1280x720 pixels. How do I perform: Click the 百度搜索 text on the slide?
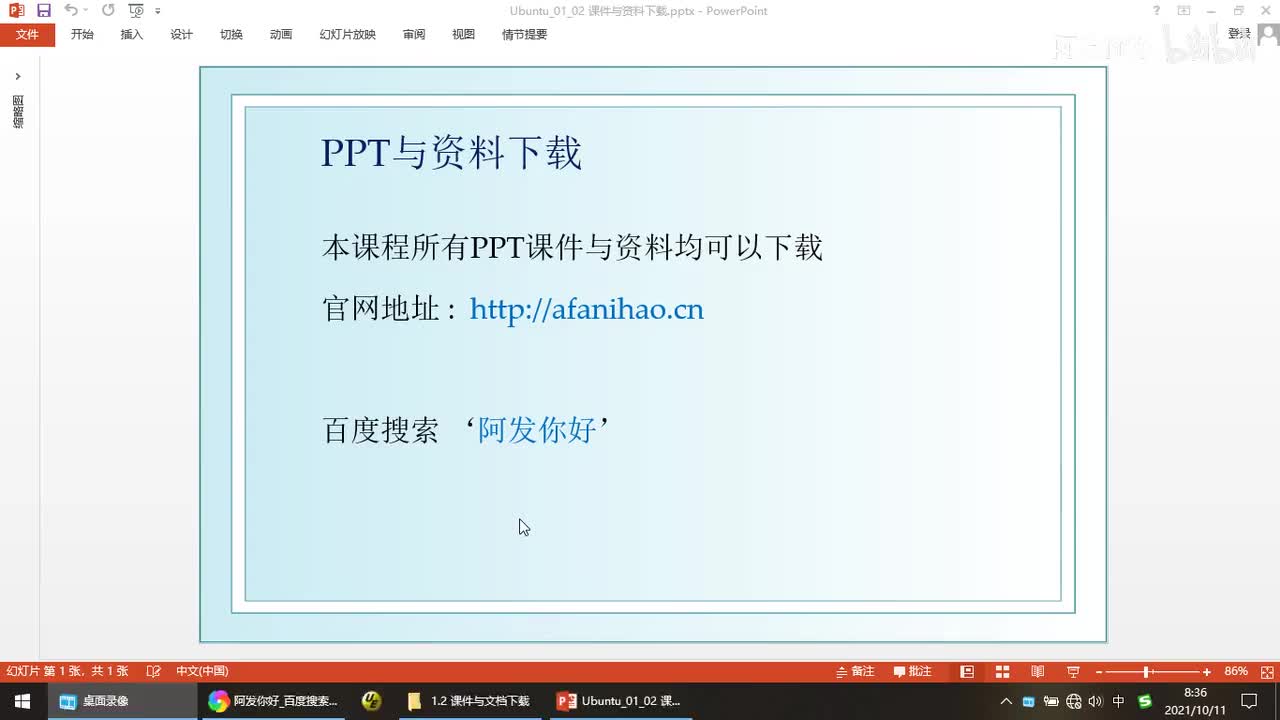tap(381, 430)
